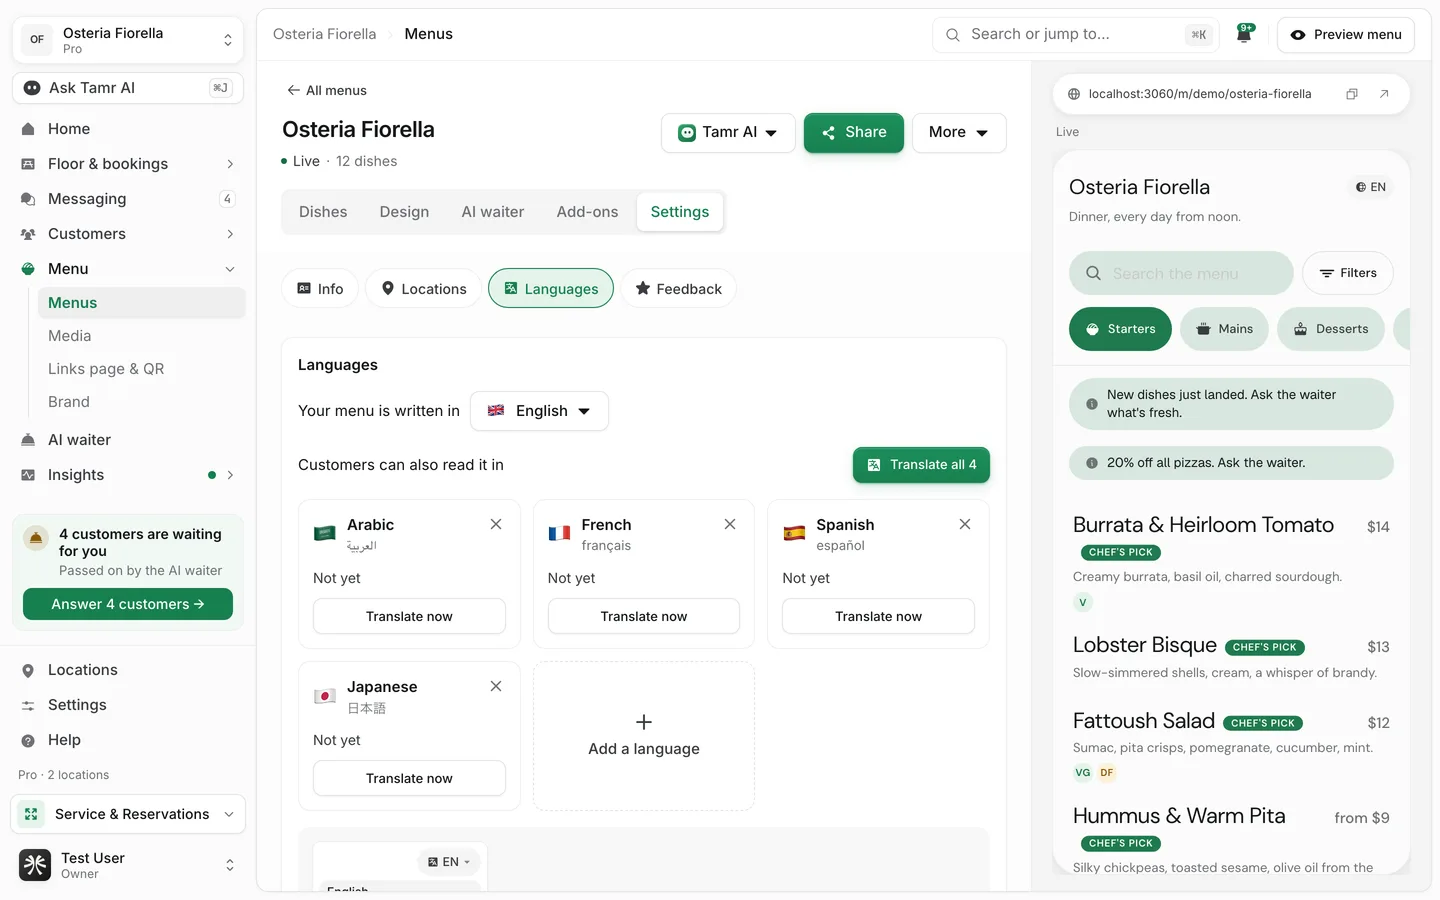Switch to the Design tab

coord(404,212)
